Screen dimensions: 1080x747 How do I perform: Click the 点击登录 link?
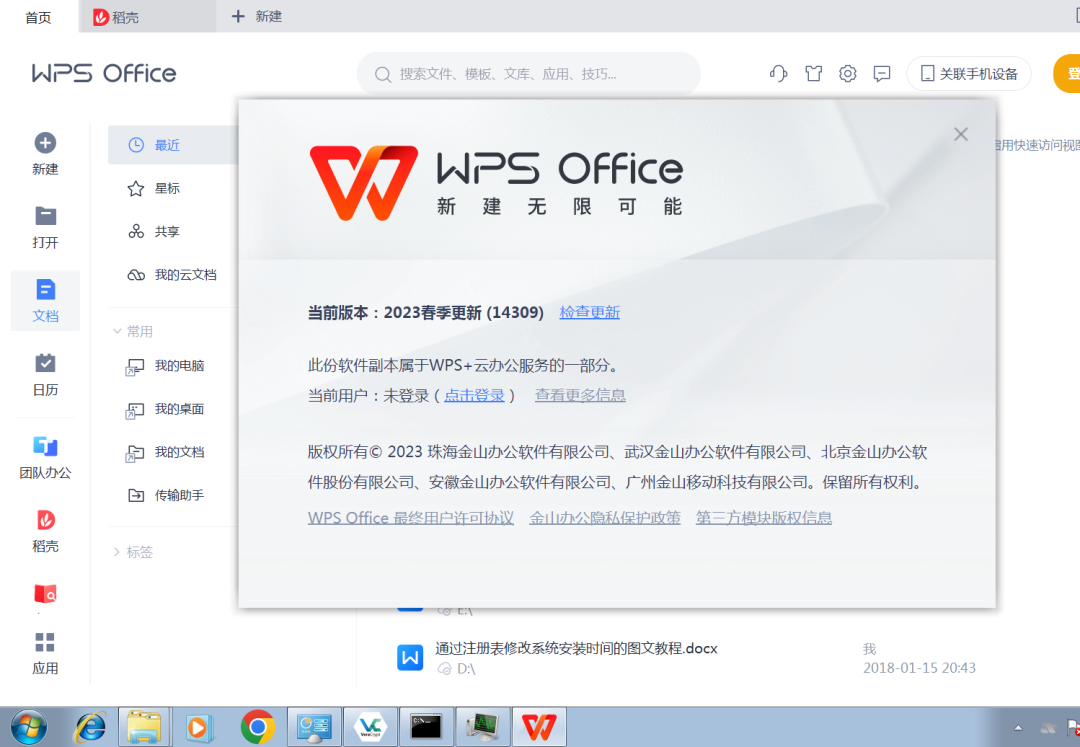[x=474, y=395]
